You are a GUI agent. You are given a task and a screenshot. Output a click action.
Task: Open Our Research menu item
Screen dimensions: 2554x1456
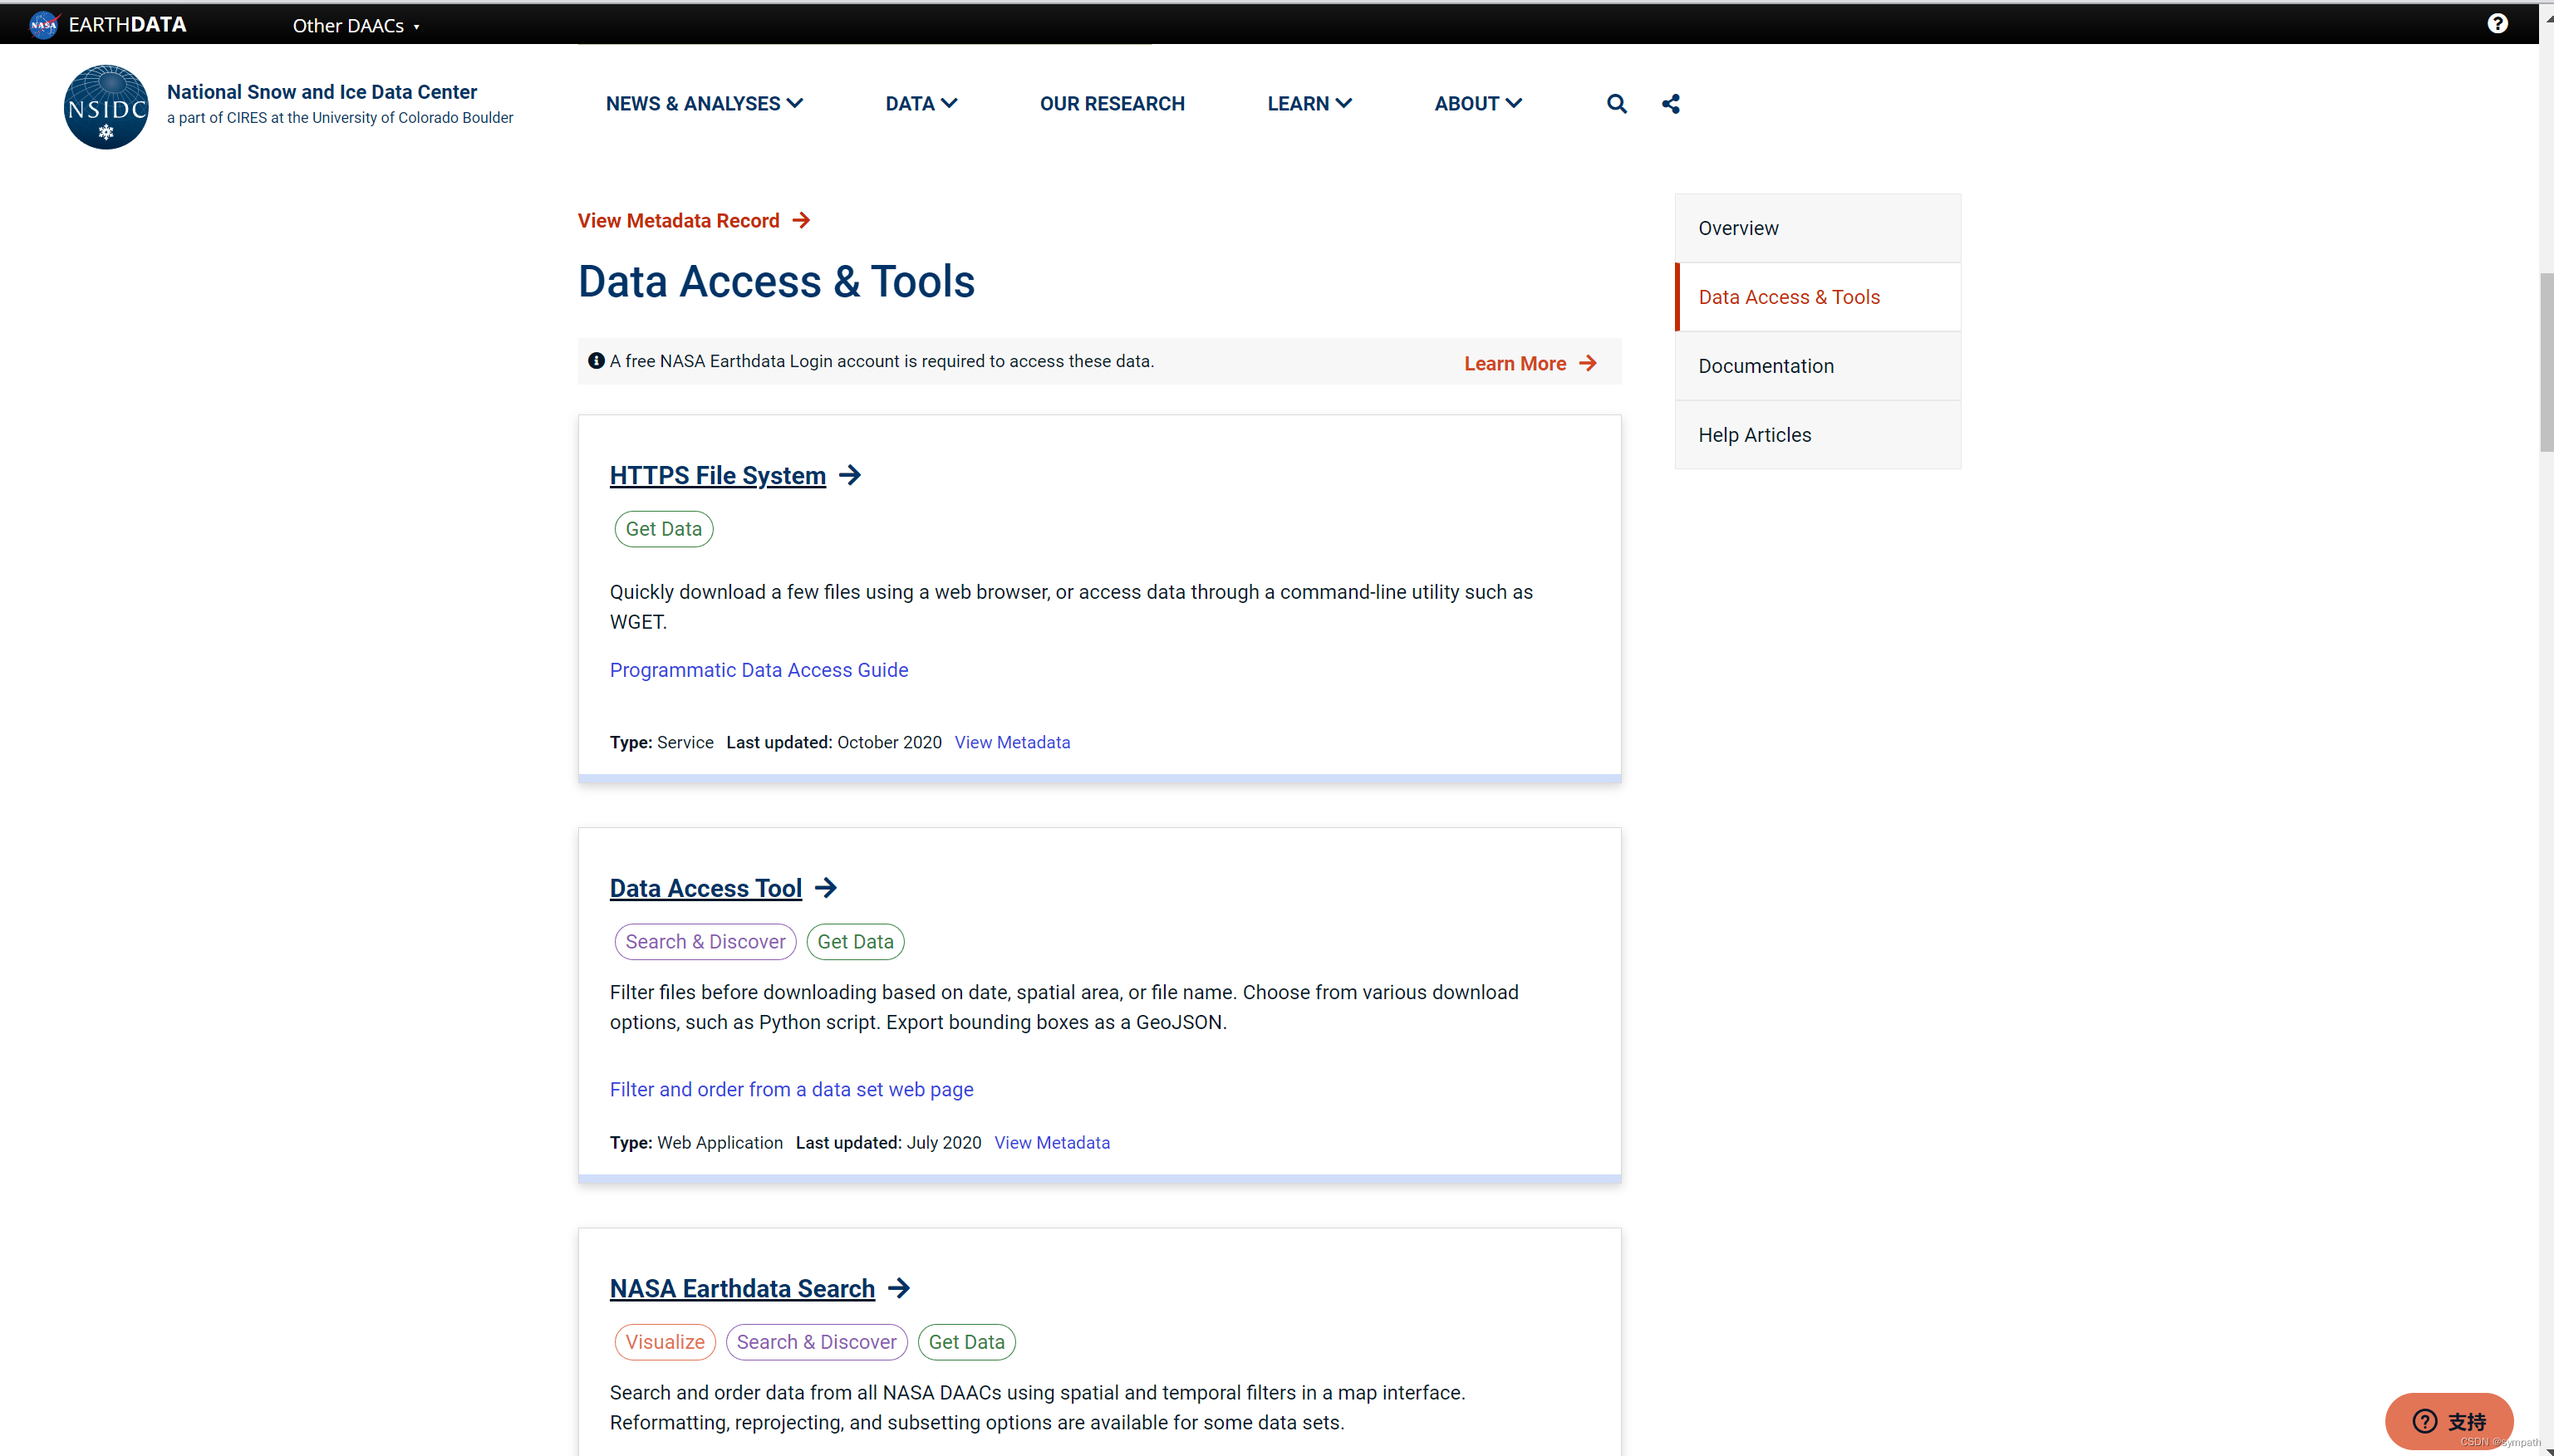point(1111,104)
